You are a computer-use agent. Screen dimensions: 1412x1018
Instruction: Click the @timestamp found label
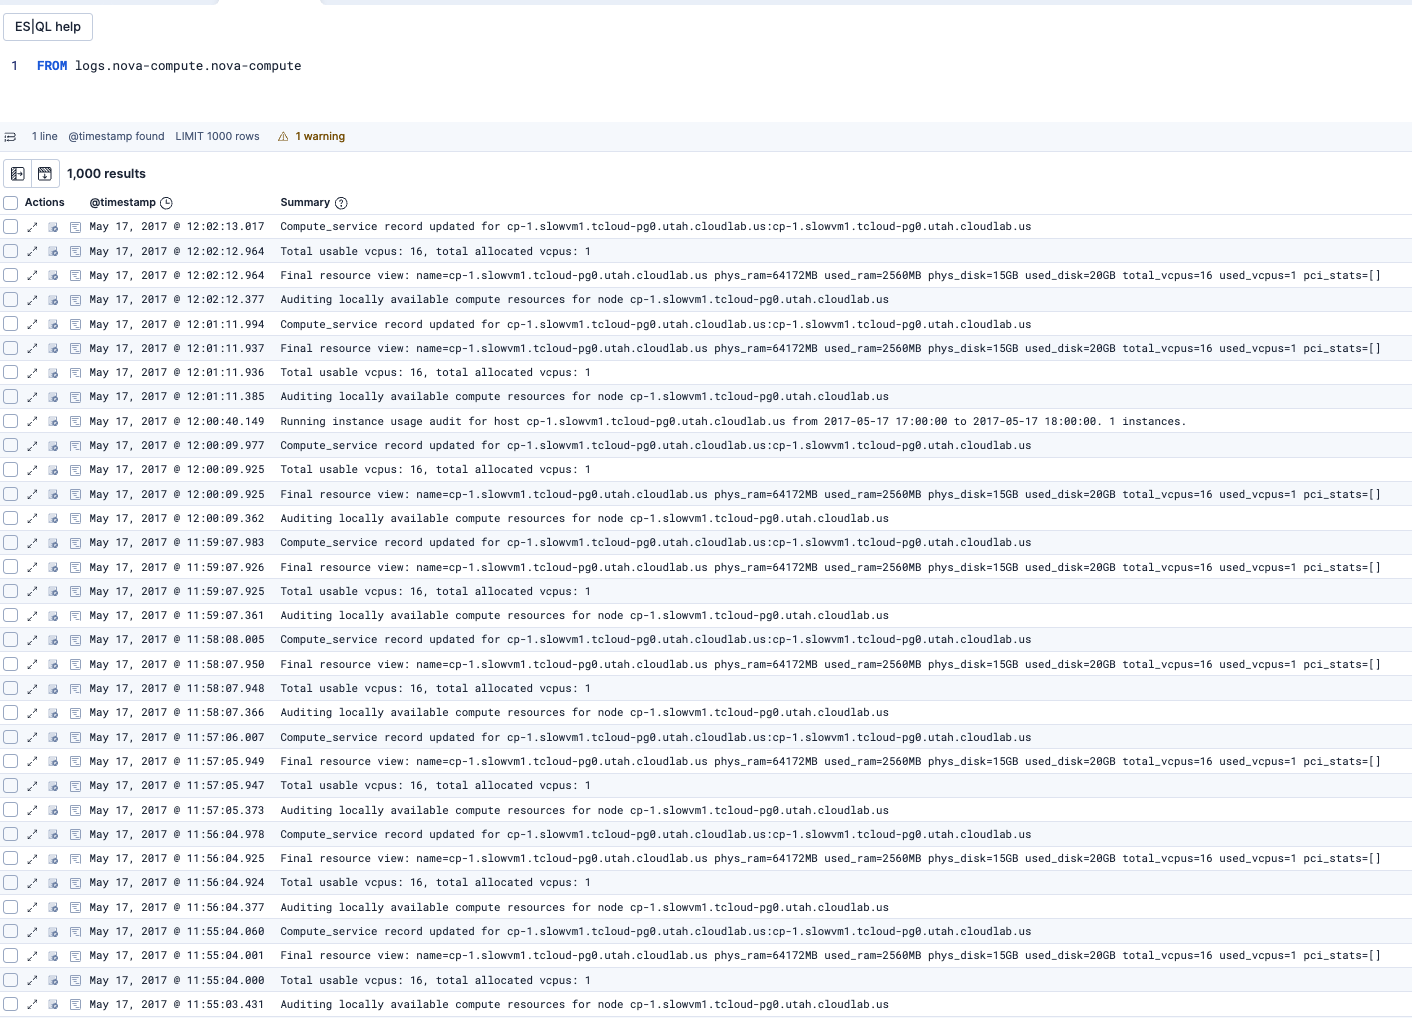pyautogui.click(x=116, y=137)
